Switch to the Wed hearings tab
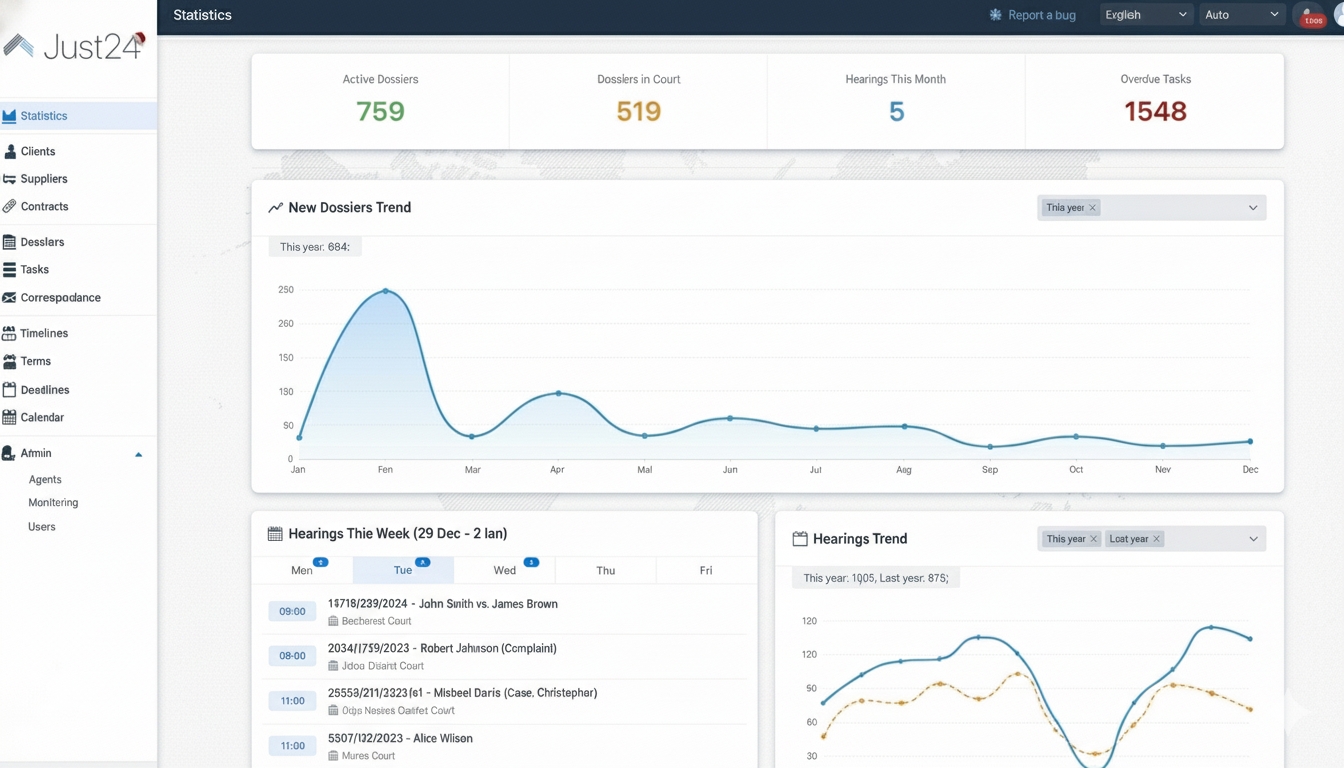Image resolution: width=1344 pixels, height=768 pixels. coord(504,570)
